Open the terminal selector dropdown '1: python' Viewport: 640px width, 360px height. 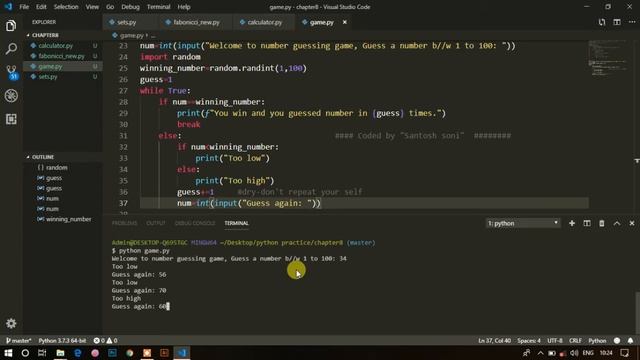523,223
